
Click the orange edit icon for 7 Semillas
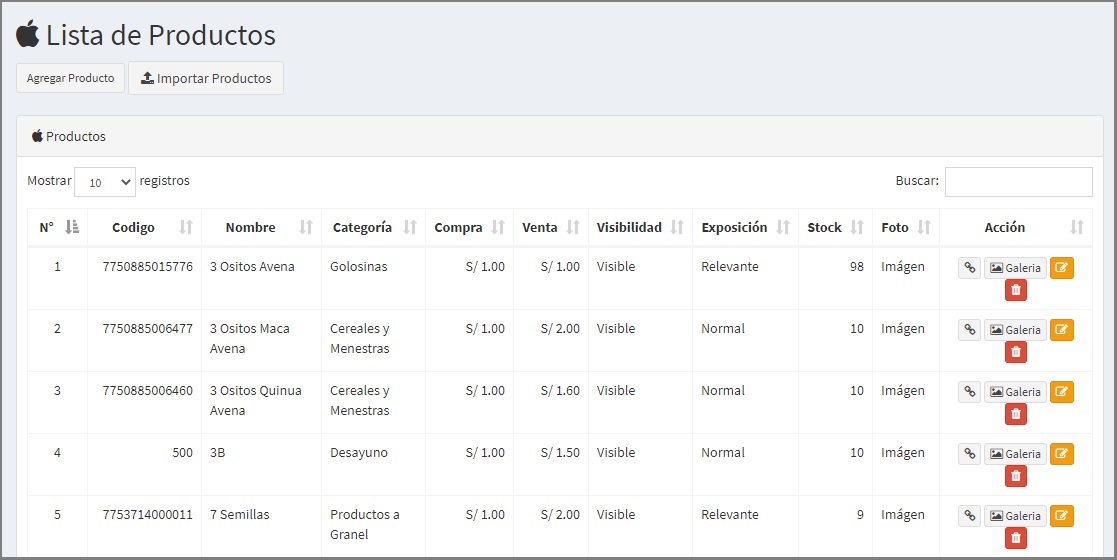pos(1061,516)
